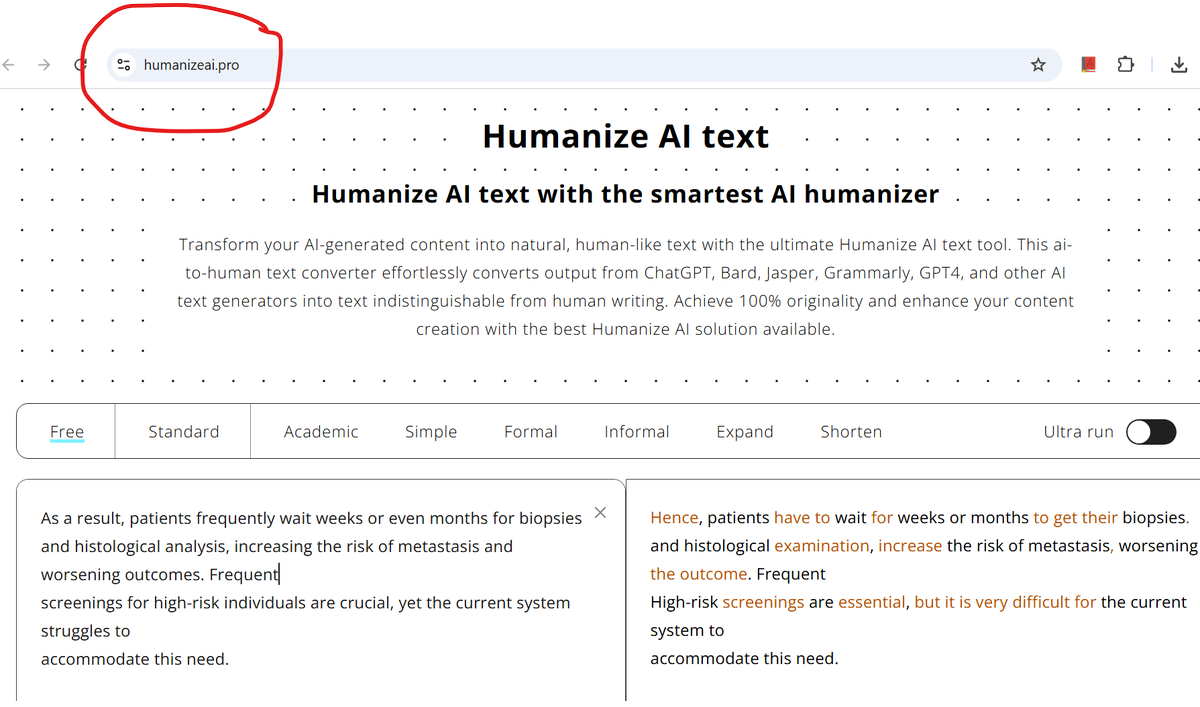
Task: Select the Expand mode tab
Action: (x=745, y=432)
